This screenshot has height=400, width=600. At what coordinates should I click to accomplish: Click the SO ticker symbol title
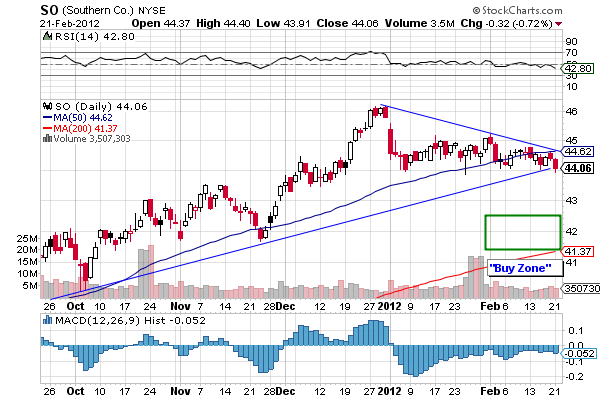[x=49, y=10]
